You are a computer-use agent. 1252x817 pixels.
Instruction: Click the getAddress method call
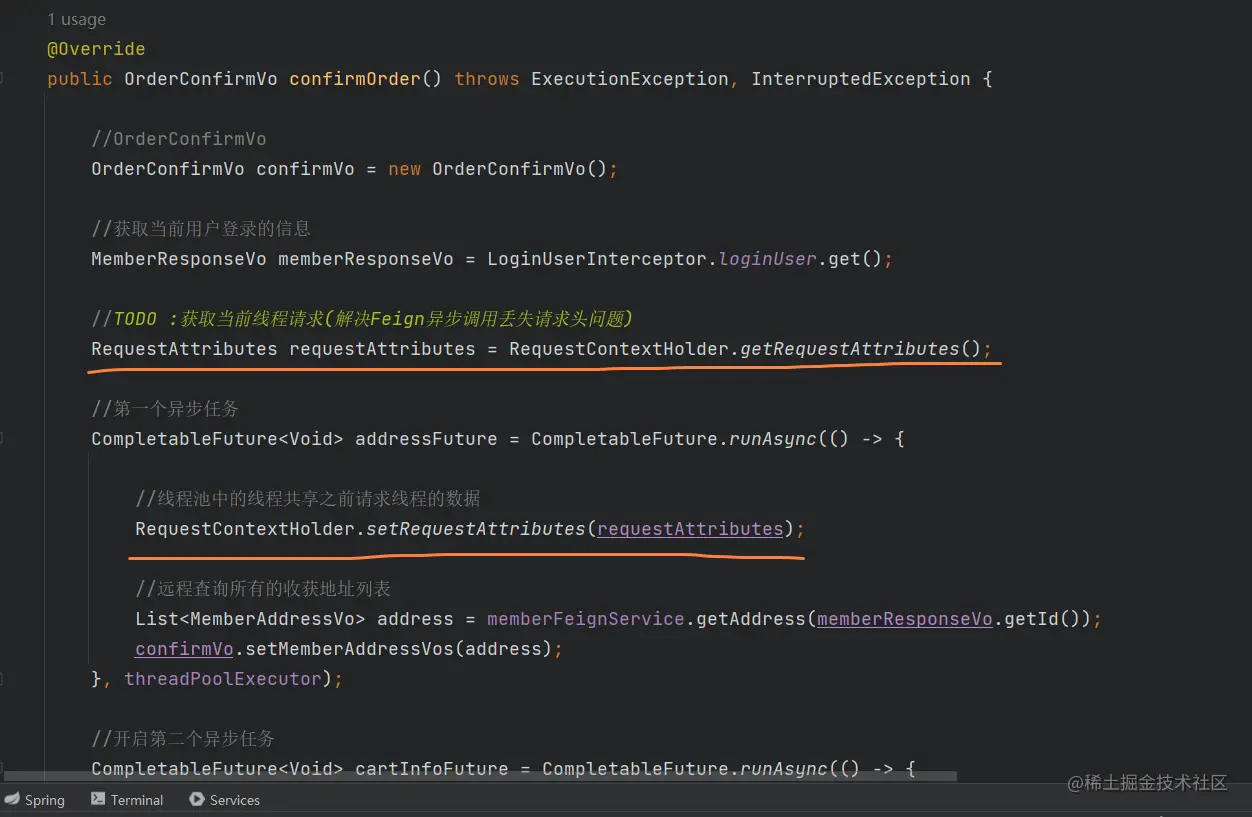pyautogui.click(x=751, y=619)
